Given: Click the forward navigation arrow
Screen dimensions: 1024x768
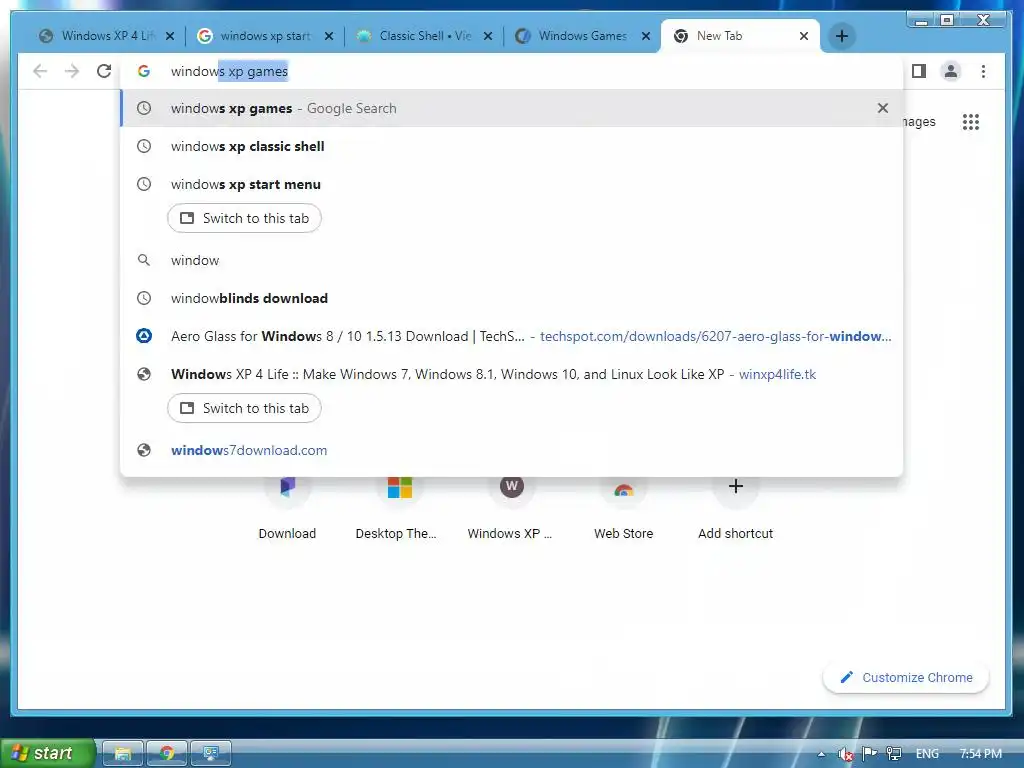Looking at the screenshot, I should pos(72,71).
